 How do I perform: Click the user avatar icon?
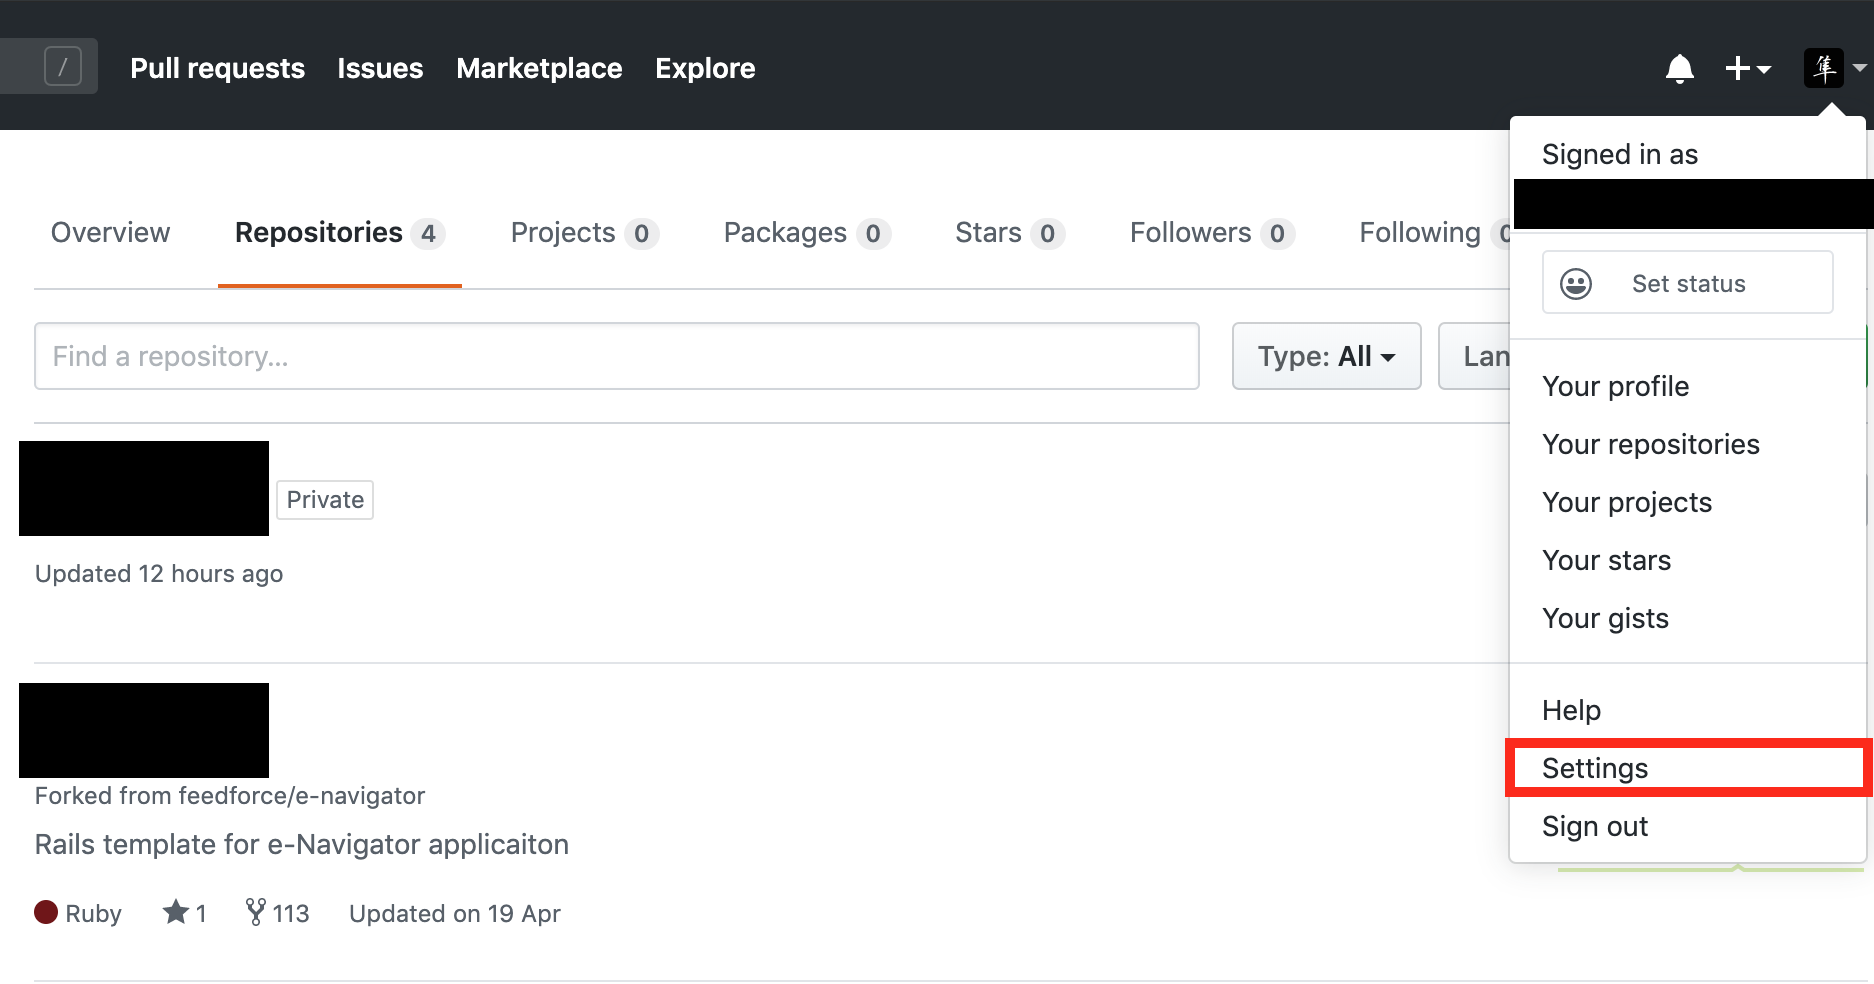(1824, 68)
